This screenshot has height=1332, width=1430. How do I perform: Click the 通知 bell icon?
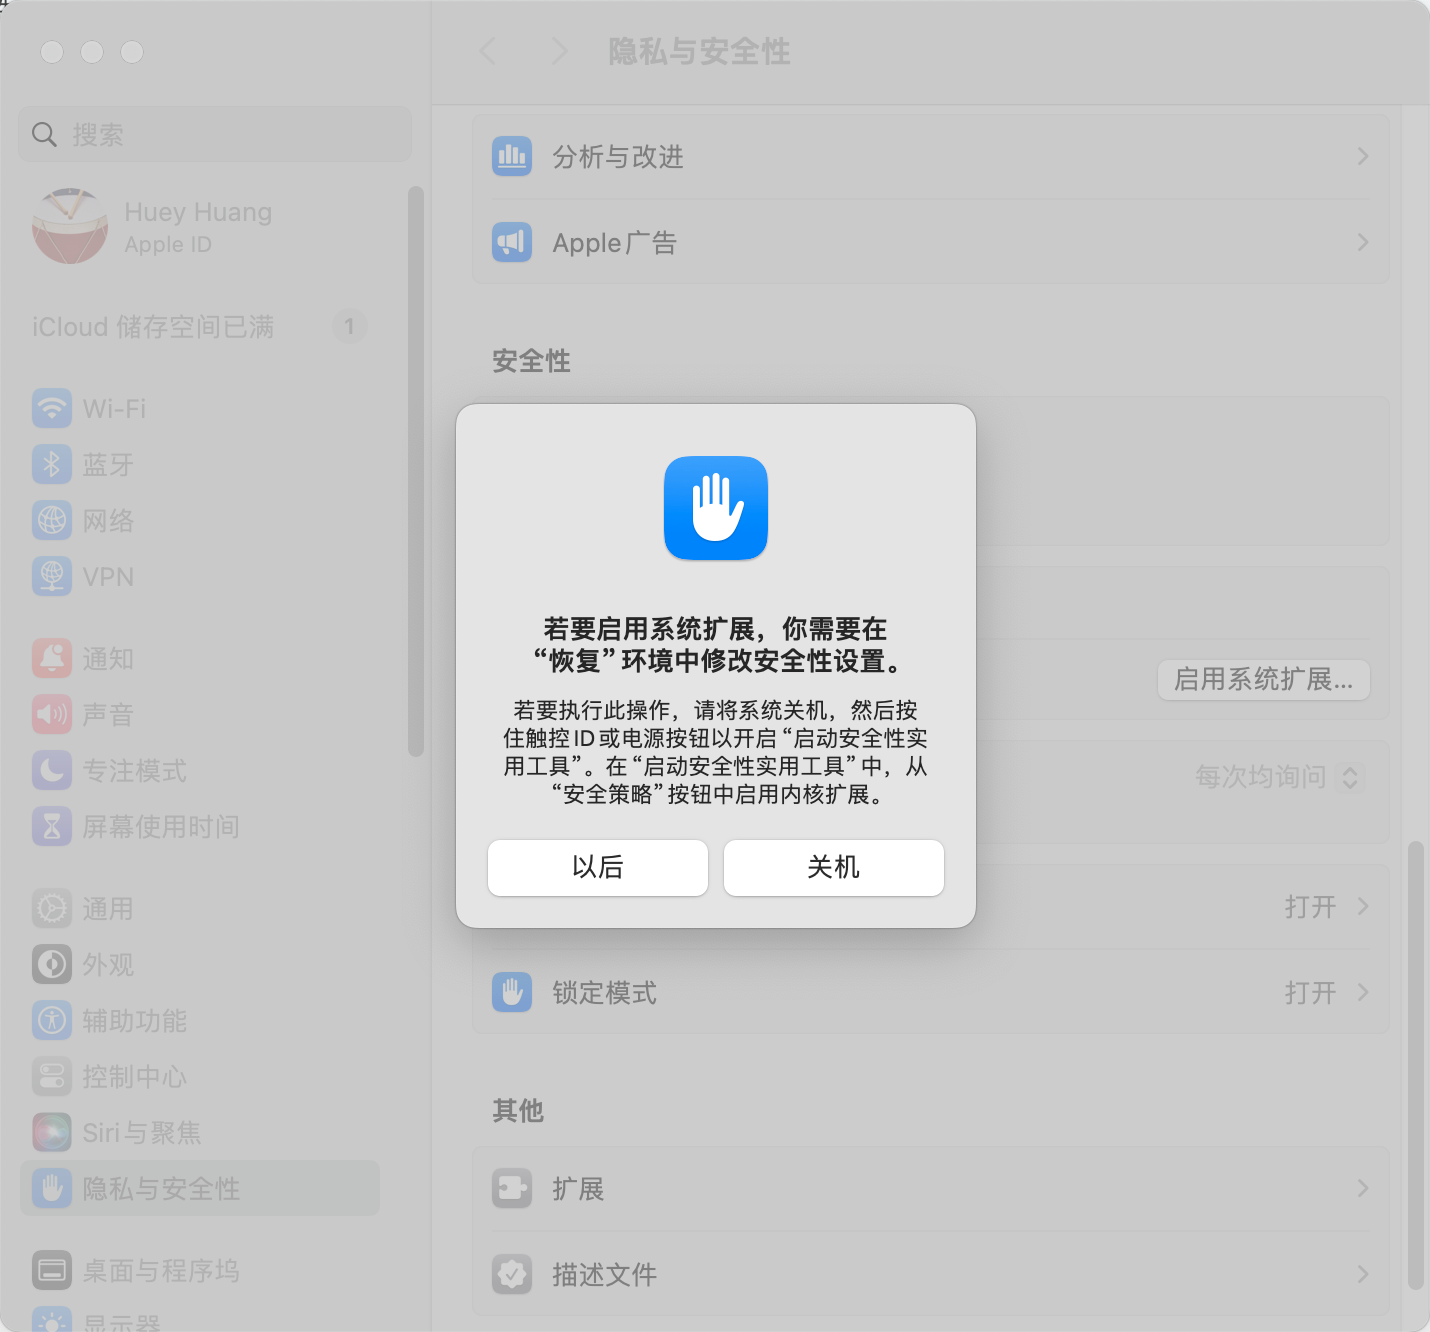52,658
